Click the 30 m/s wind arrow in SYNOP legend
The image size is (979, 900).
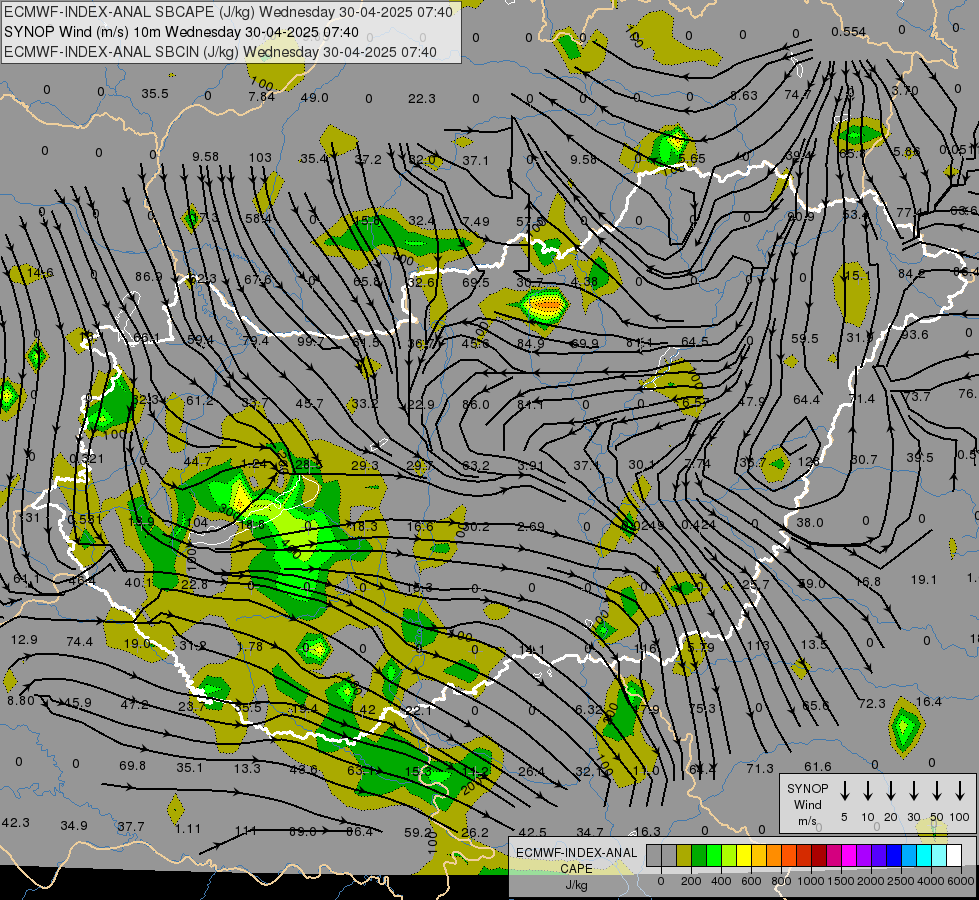[x=913, y=791]
